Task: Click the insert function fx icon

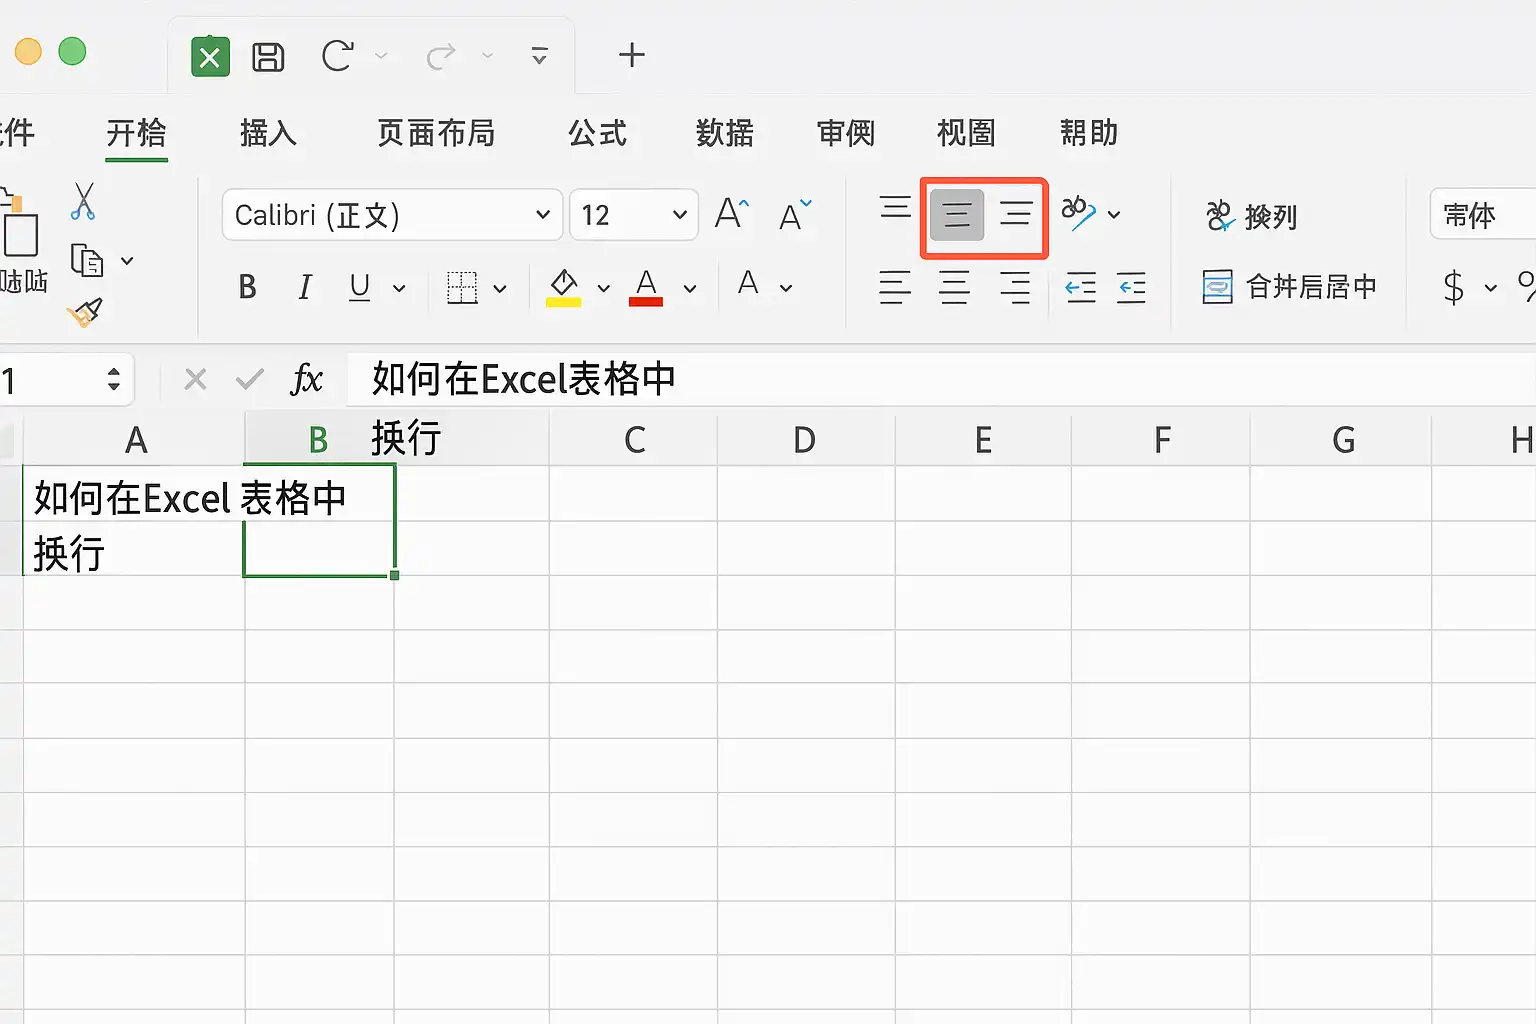Action: point(306,379)
